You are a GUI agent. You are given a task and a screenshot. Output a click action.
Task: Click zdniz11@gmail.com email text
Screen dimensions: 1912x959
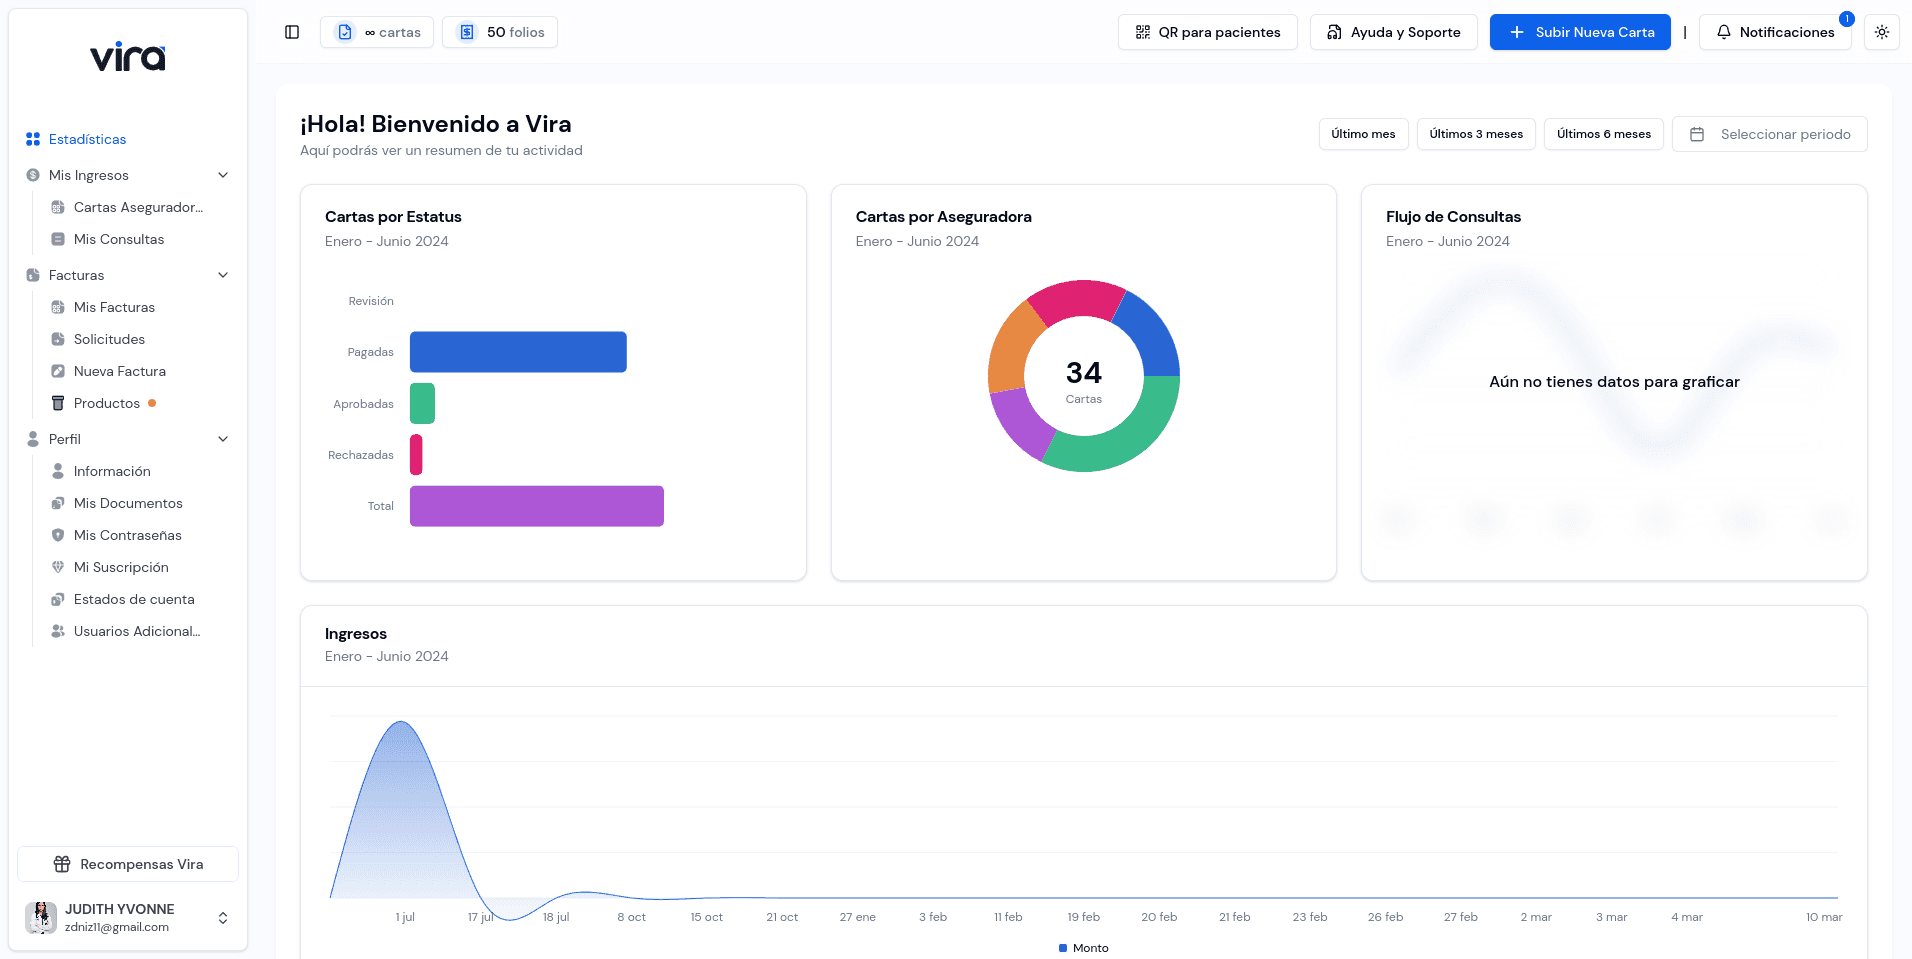tap(117, 927)
